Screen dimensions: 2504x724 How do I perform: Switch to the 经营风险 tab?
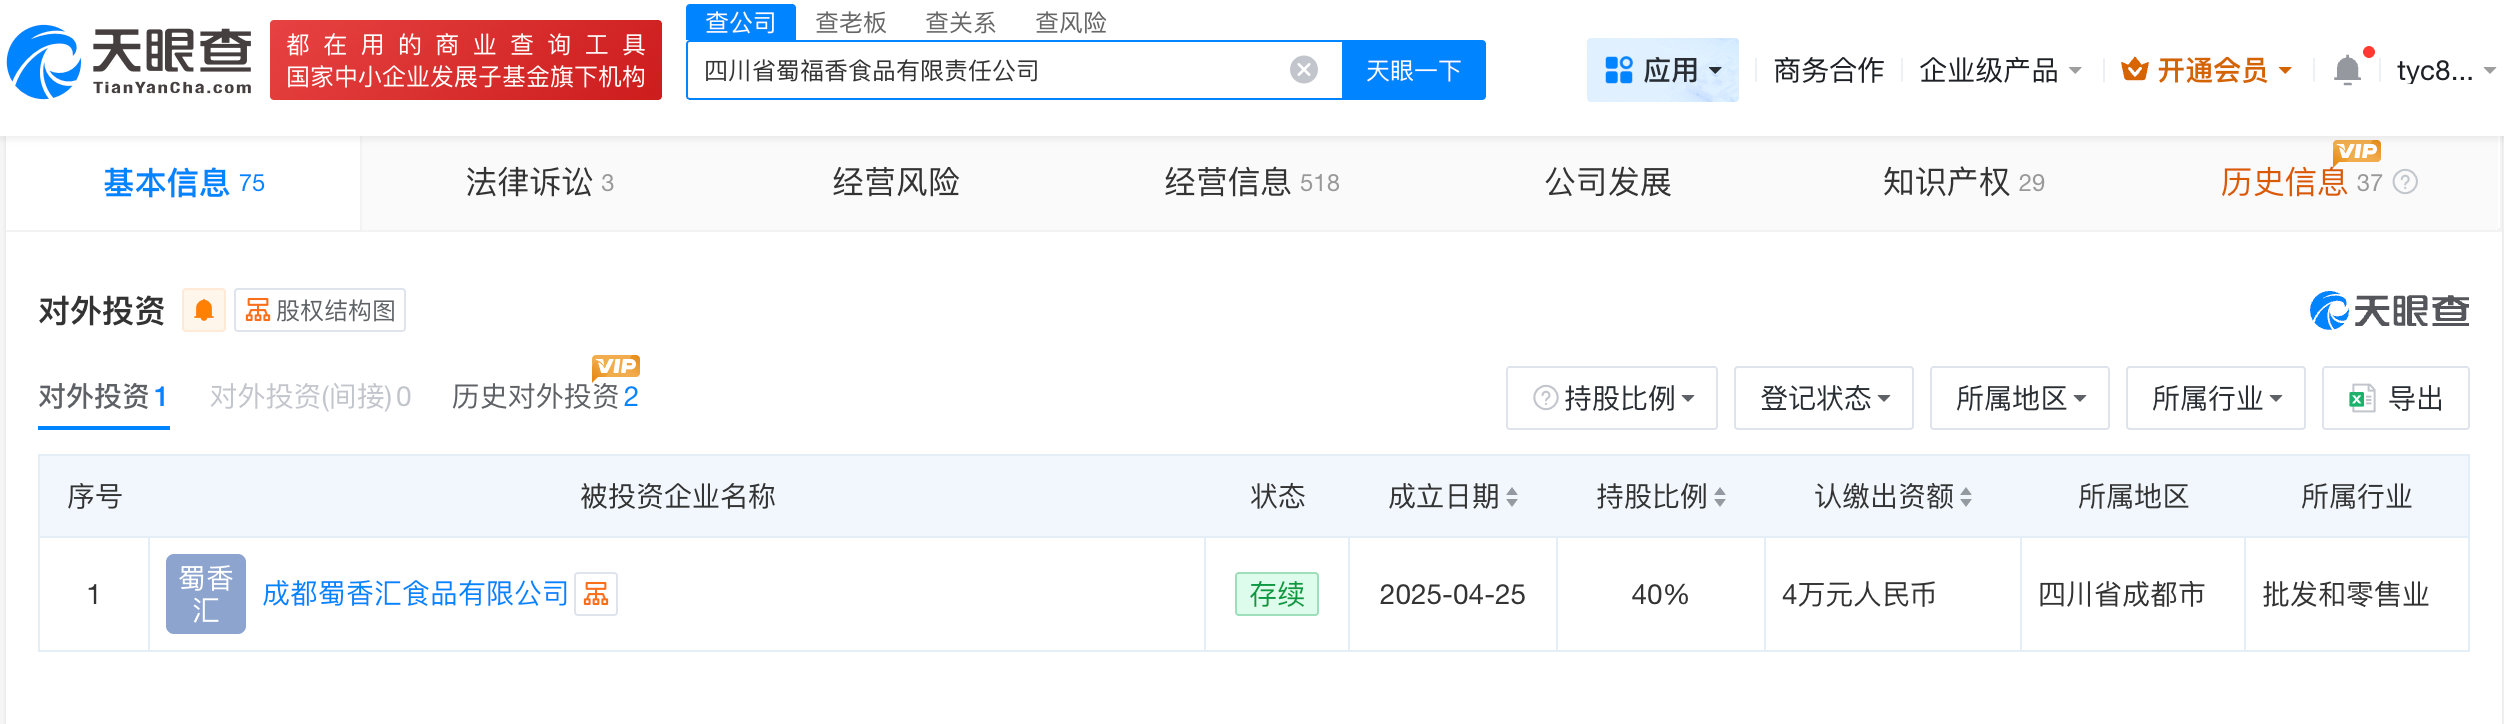tap(896, 183)
